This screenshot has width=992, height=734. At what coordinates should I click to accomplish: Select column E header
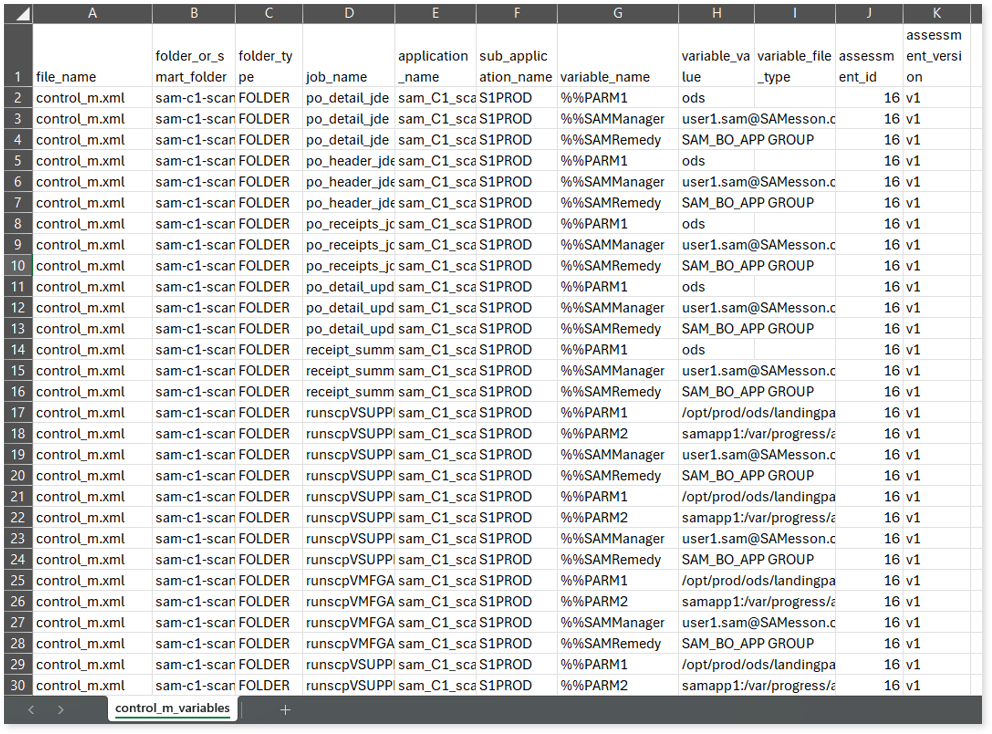(x=435, y=13)
